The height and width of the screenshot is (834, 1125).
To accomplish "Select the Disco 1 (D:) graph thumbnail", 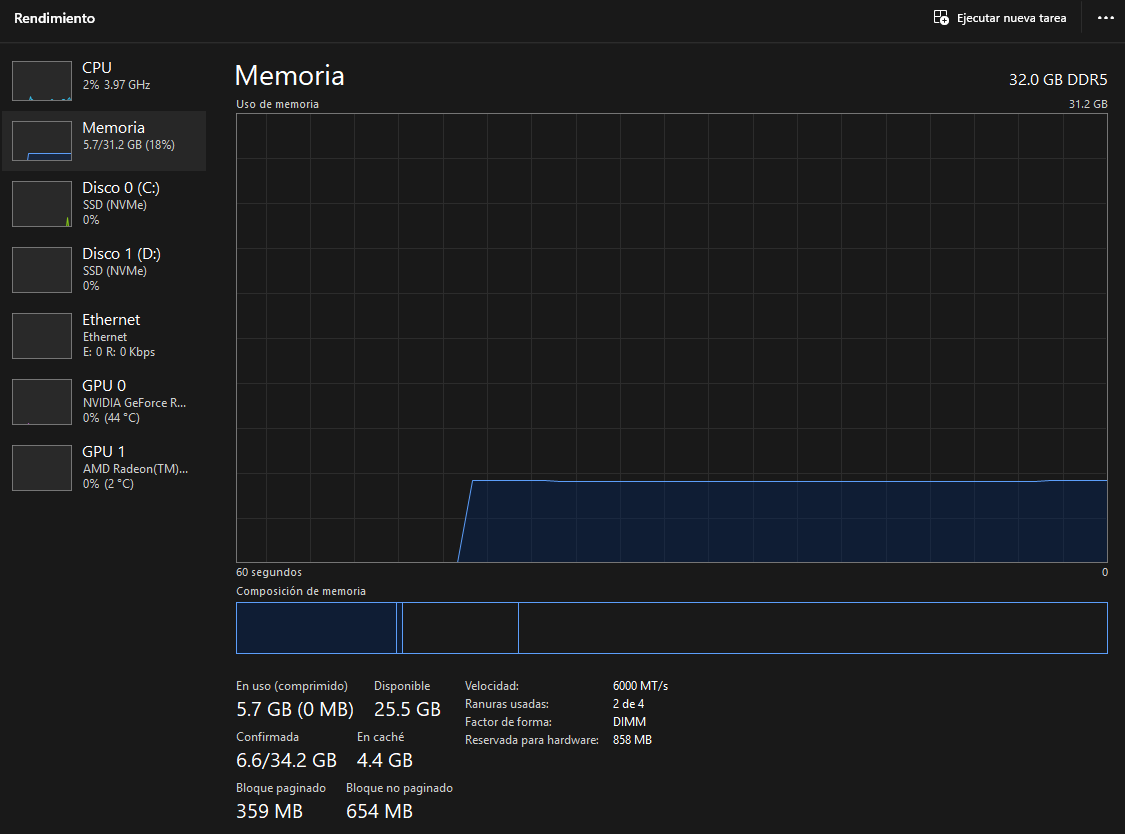I will pyautogui.click(x=42, y=270).
